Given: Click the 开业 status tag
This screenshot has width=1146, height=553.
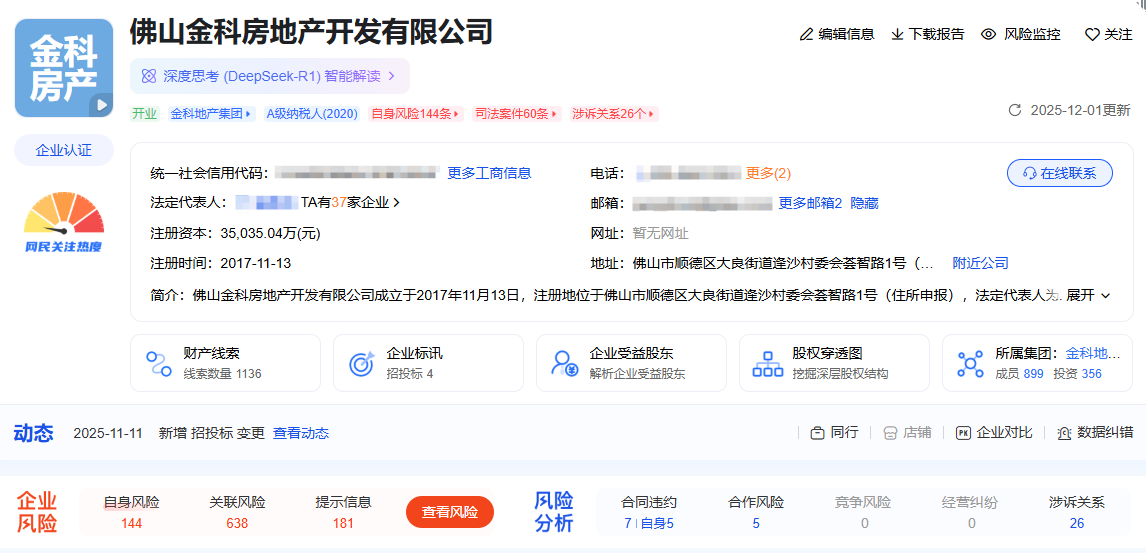Looking at the screenshot, I should click(145, 114).
